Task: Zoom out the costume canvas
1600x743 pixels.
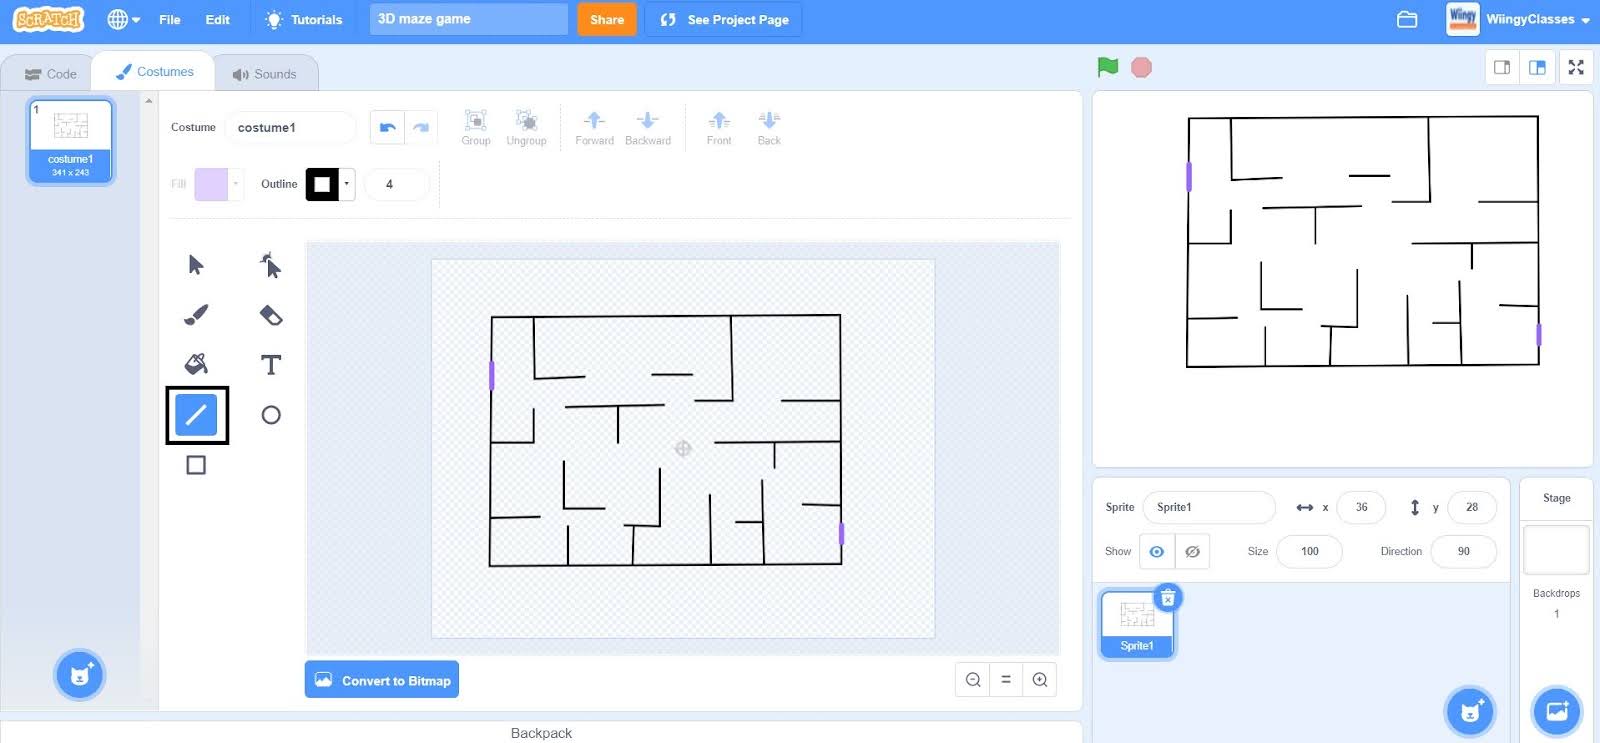Action: [973, 680]
